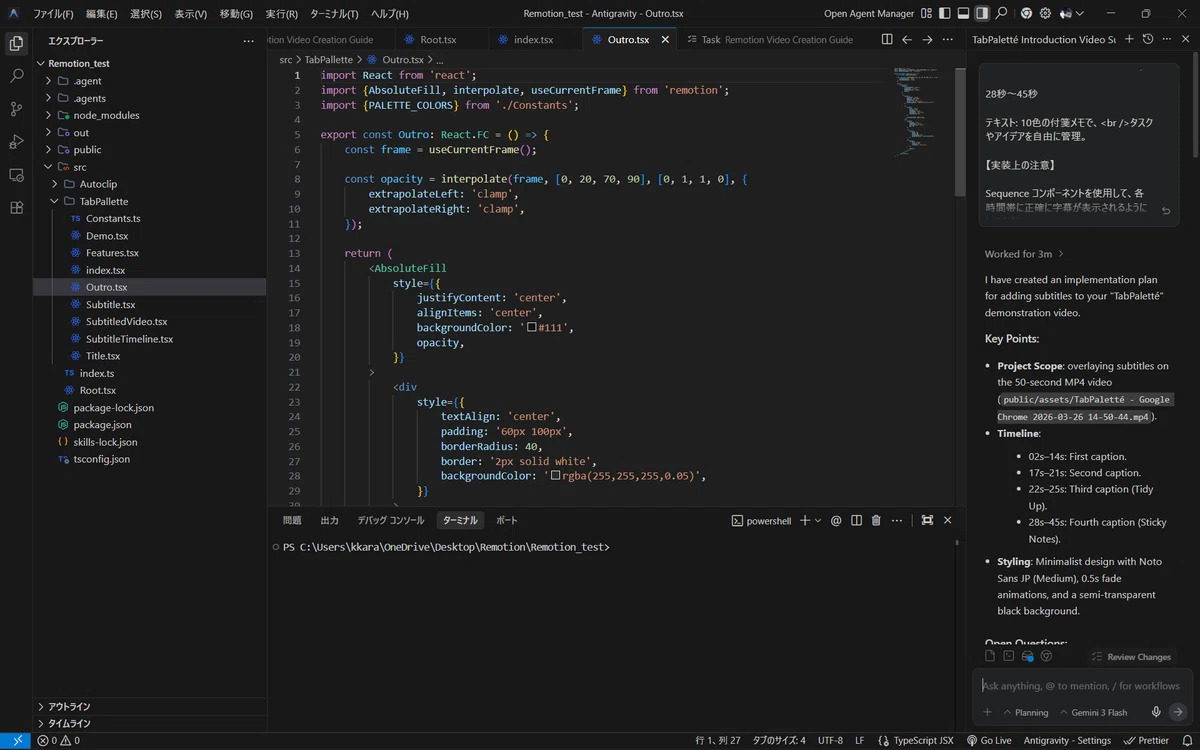Start voice input with microphone icon

[1156, 712]
